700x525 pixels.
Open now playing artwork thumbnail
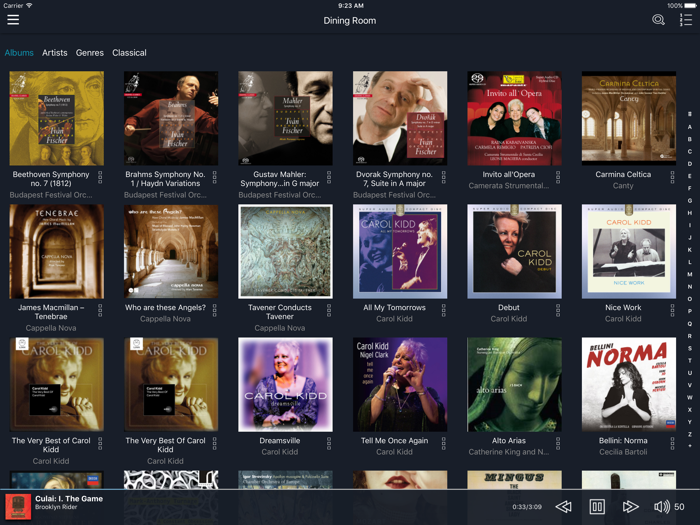18,507
